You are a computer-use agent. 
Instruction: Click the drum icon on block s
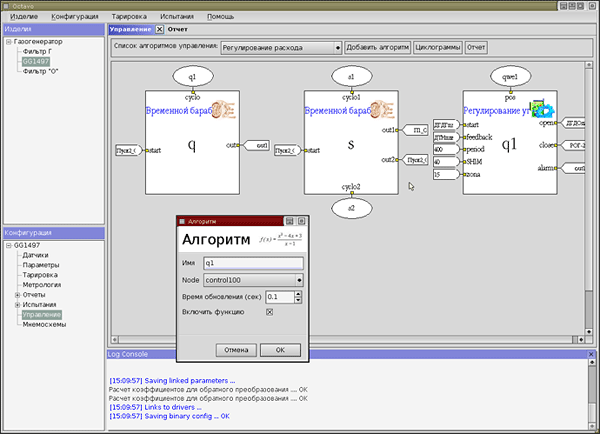tap(382, 110)
